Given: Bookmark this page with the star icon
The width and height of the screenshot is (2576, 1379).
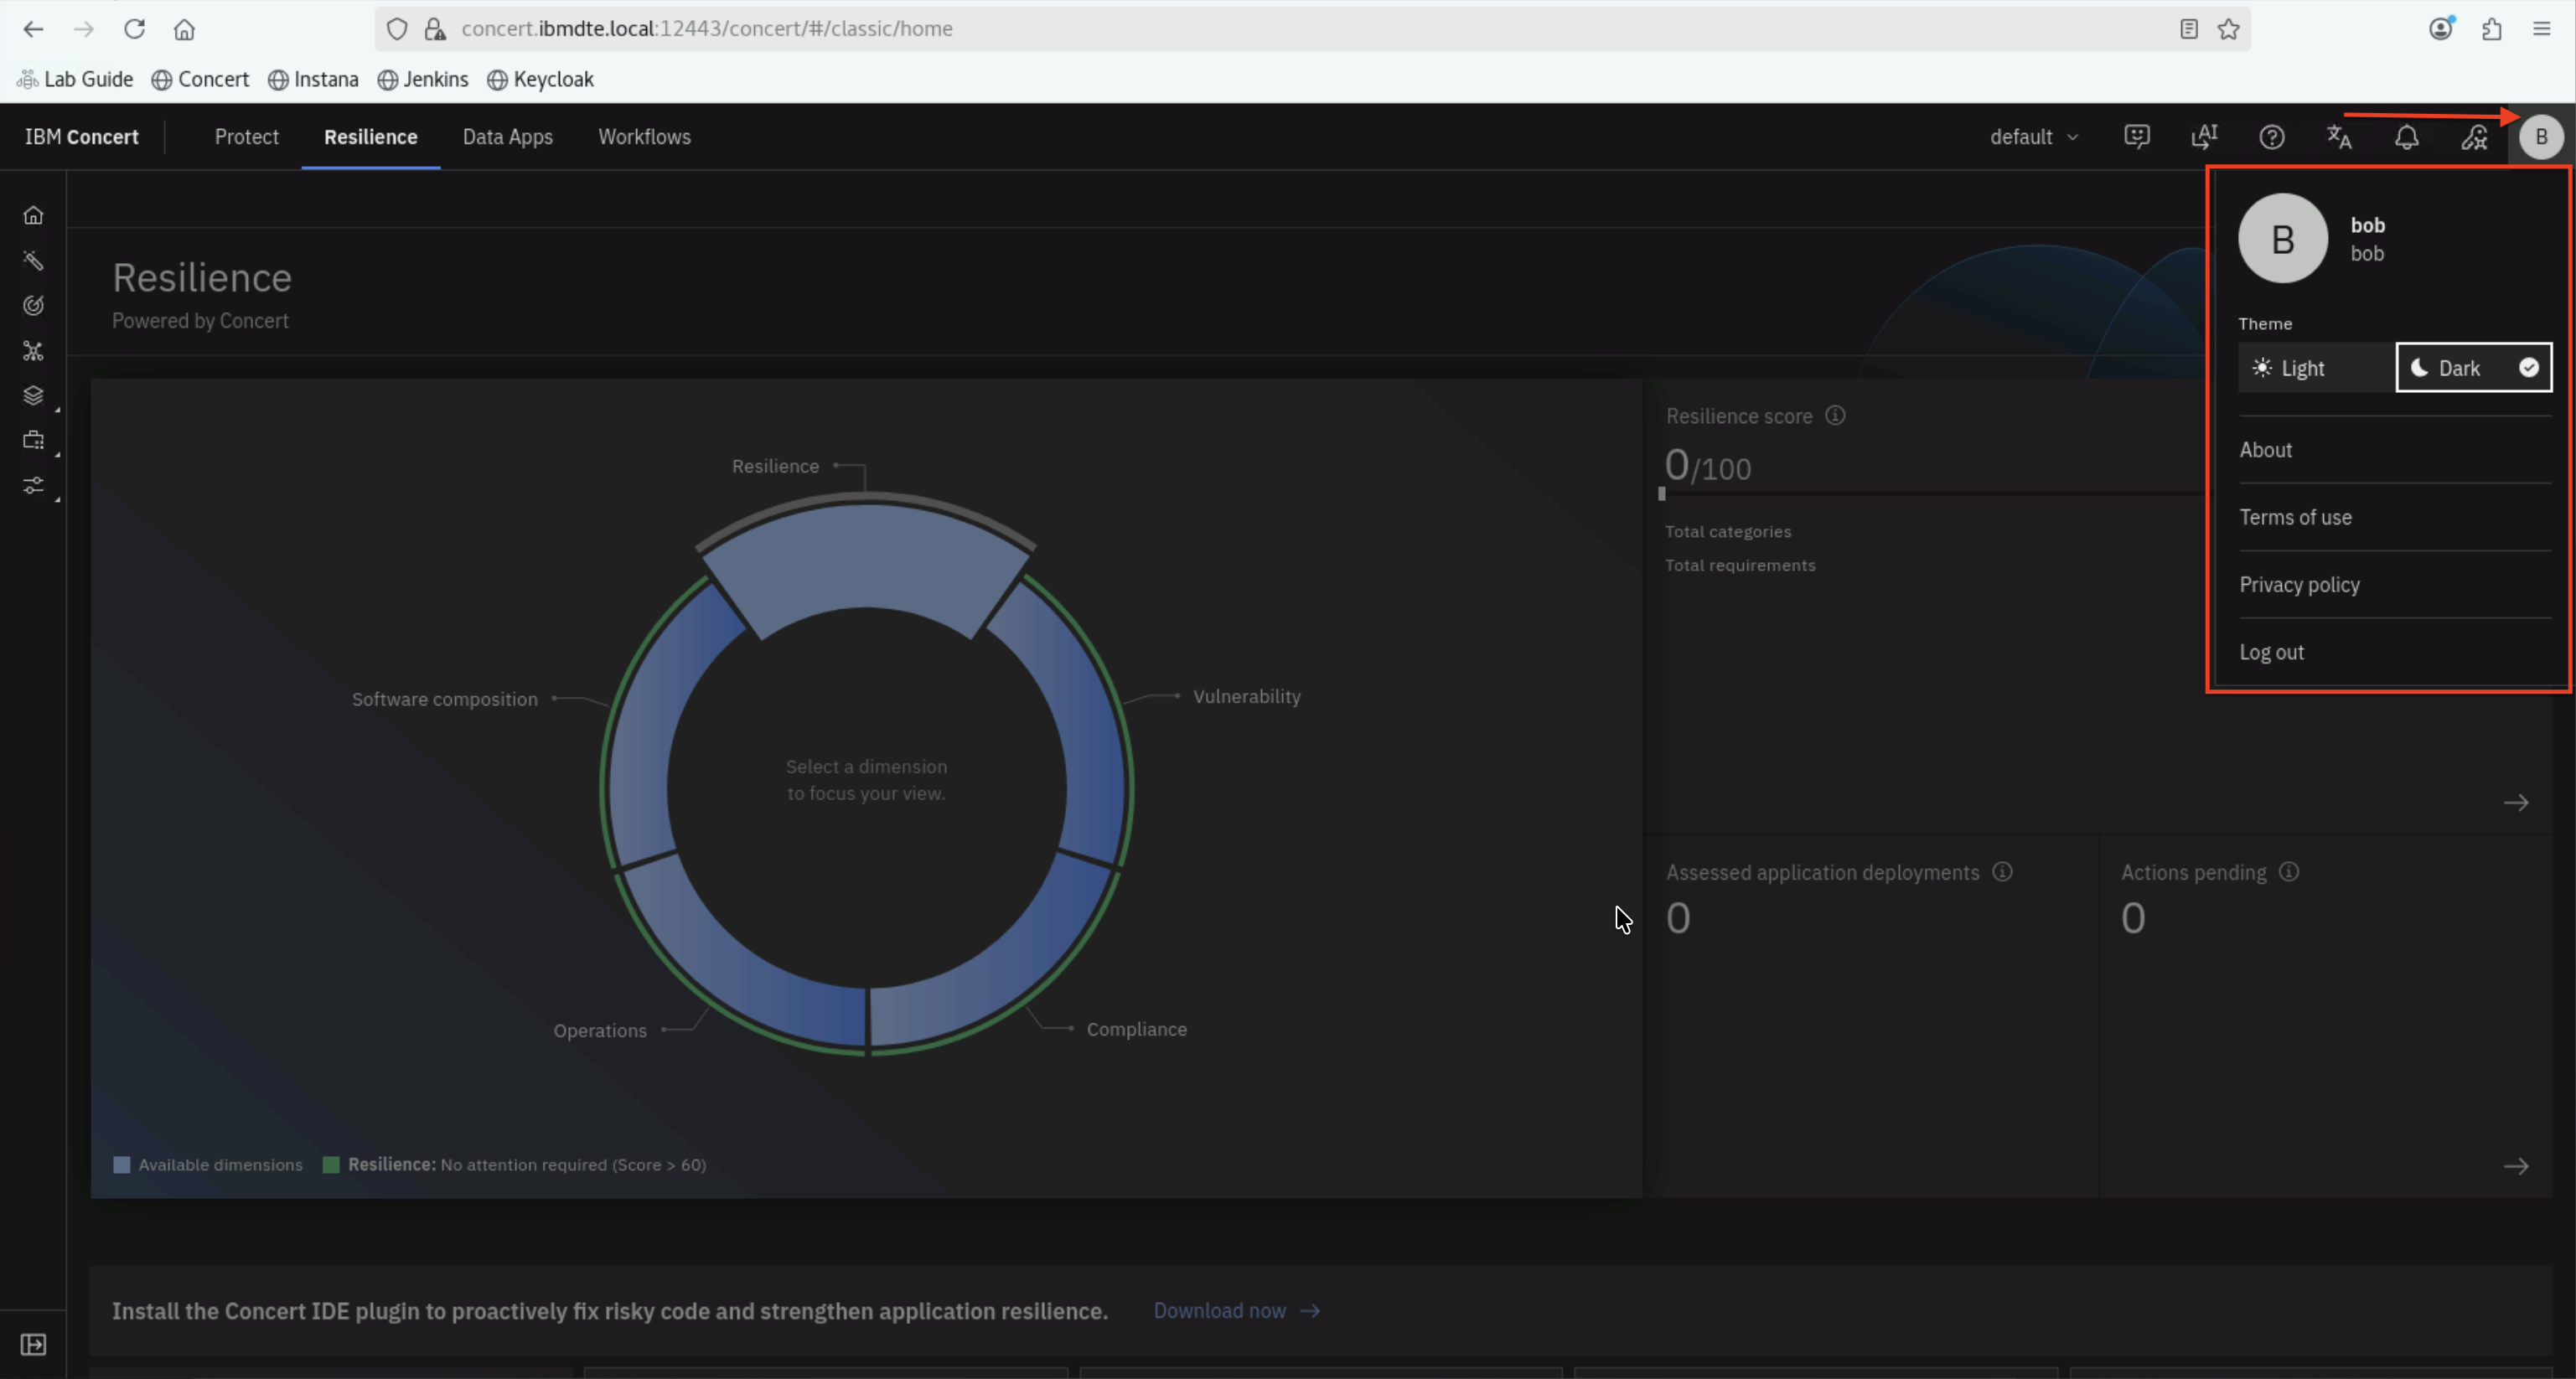Looking at the screenshot, I should (x=2228, y=29).
